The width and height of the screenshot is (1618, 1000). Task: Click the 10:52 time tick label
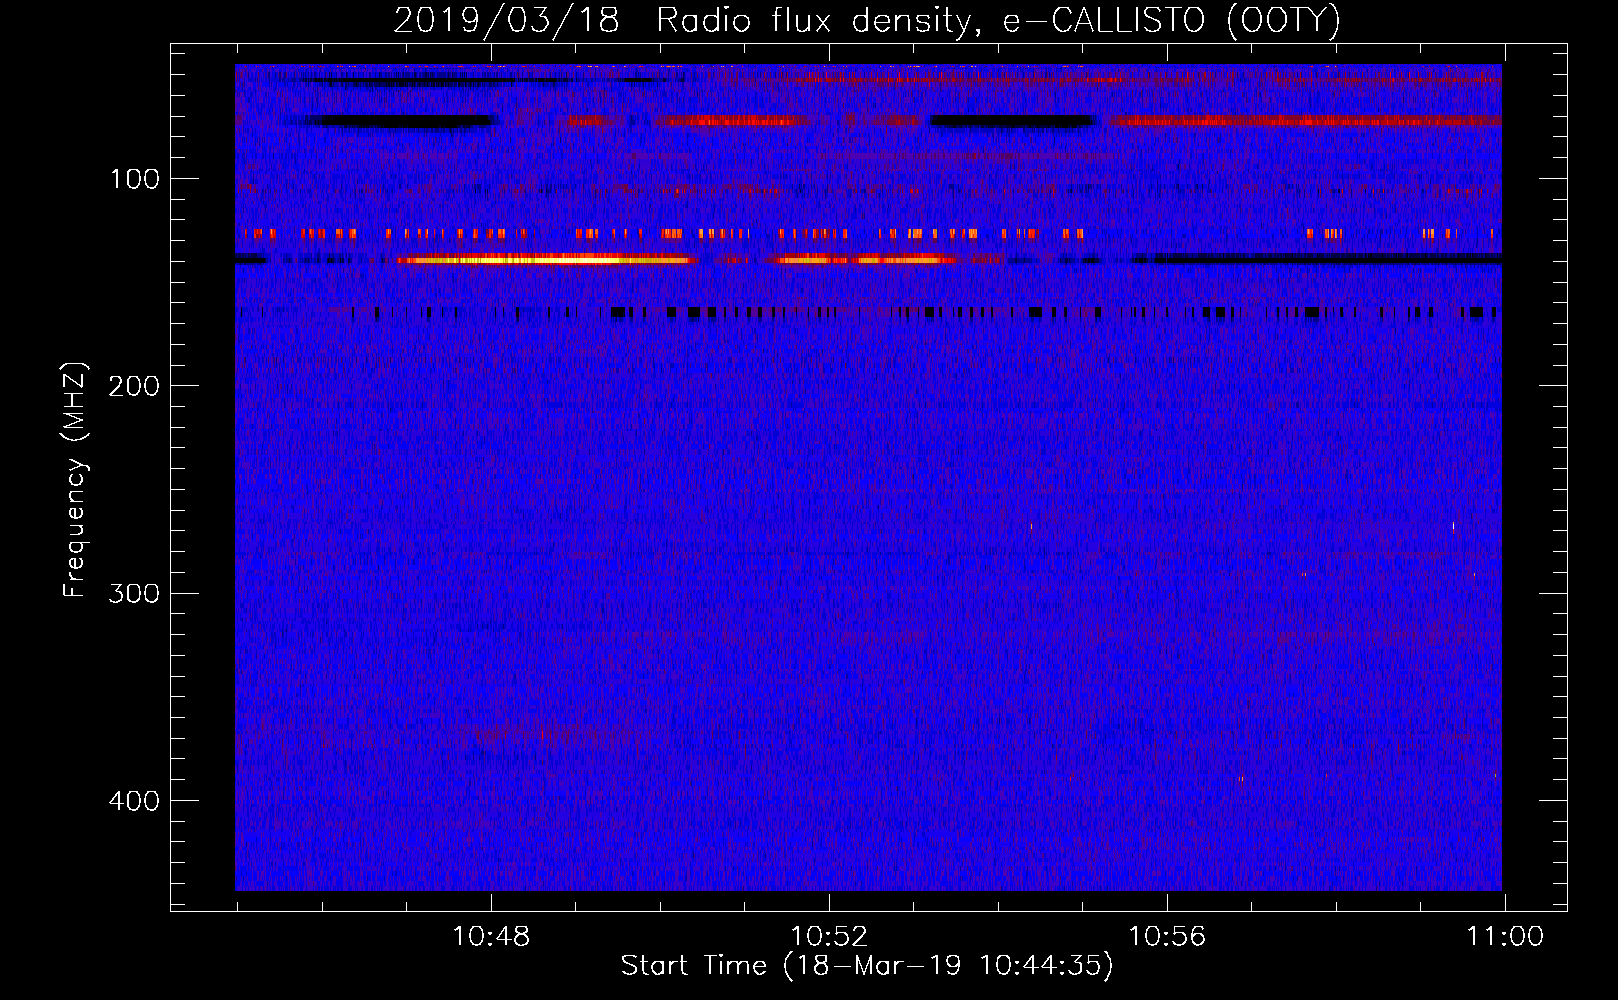click(829, 937)
